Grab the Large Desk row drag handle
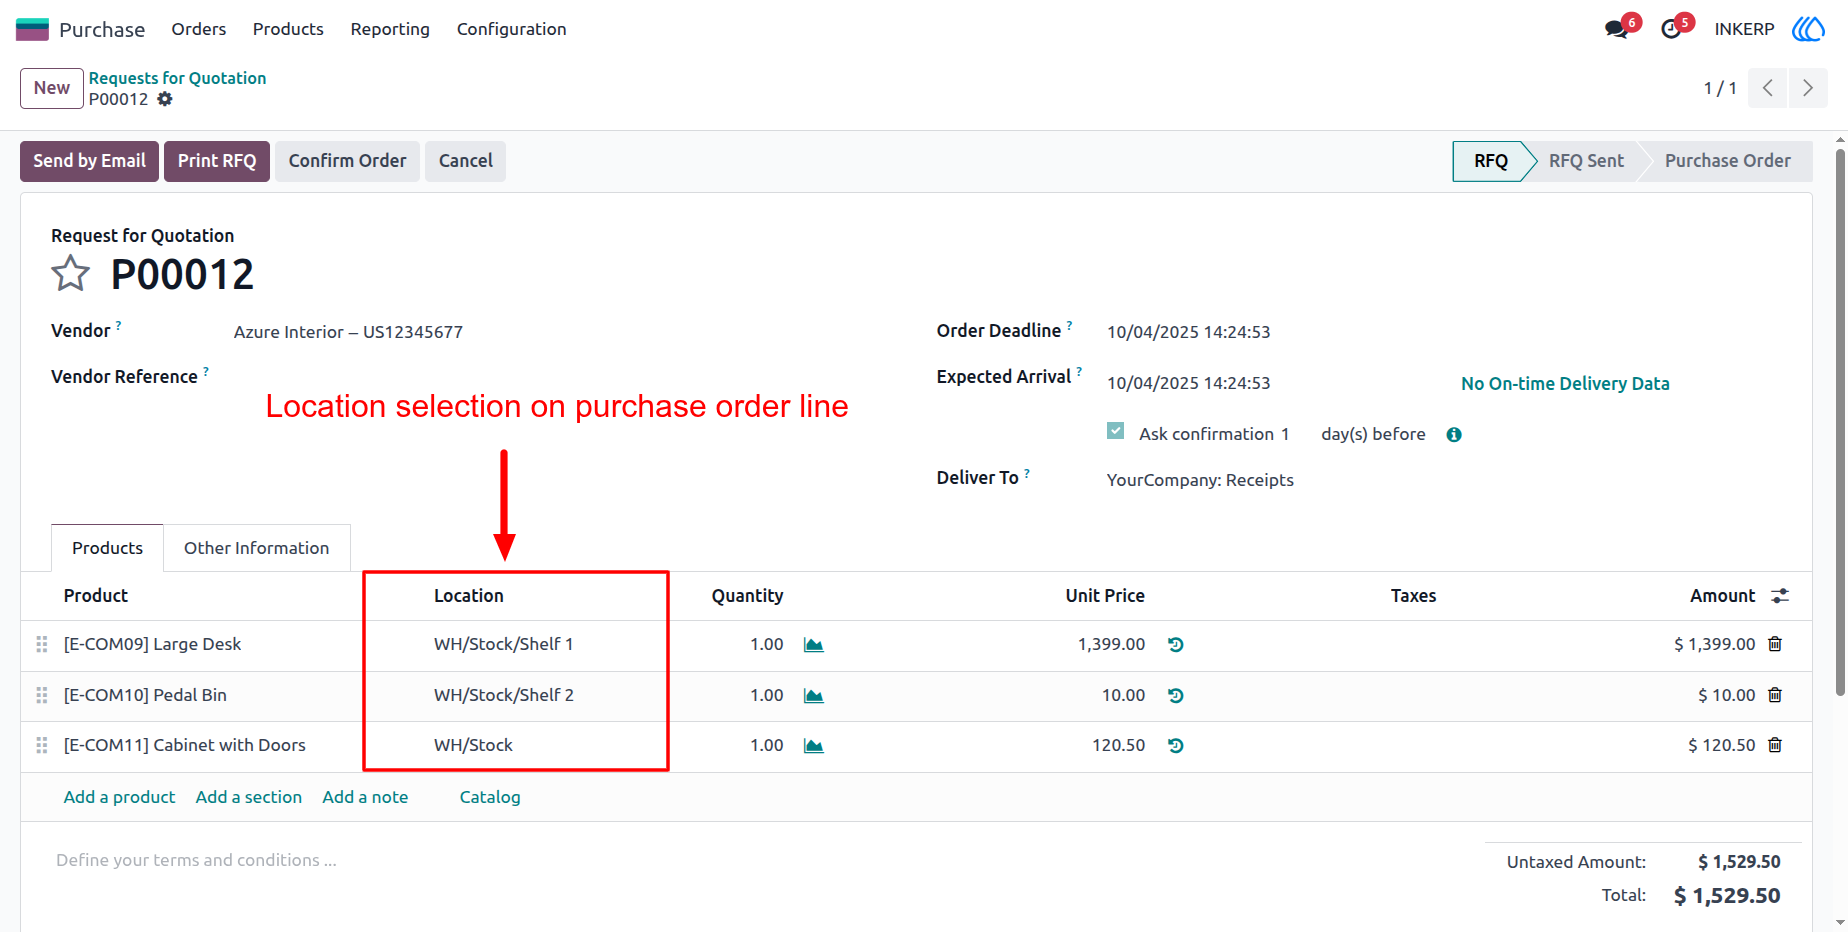This screenshot has width=1848, height=932. [42, 645]
